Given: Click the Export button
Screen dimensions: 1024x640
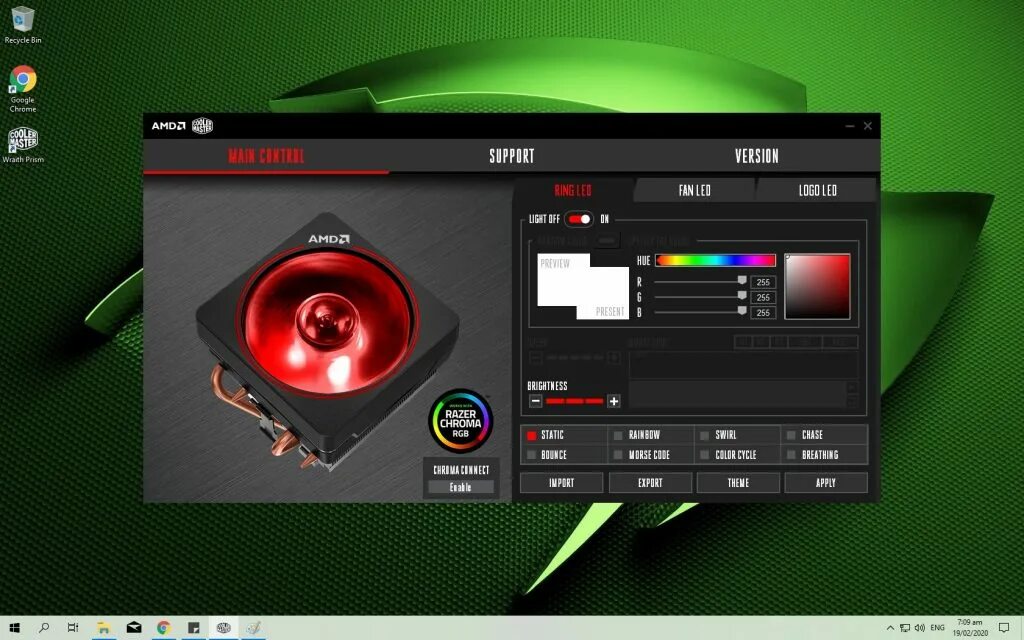Looking at the screenshot, I should [x=650, y=483].
